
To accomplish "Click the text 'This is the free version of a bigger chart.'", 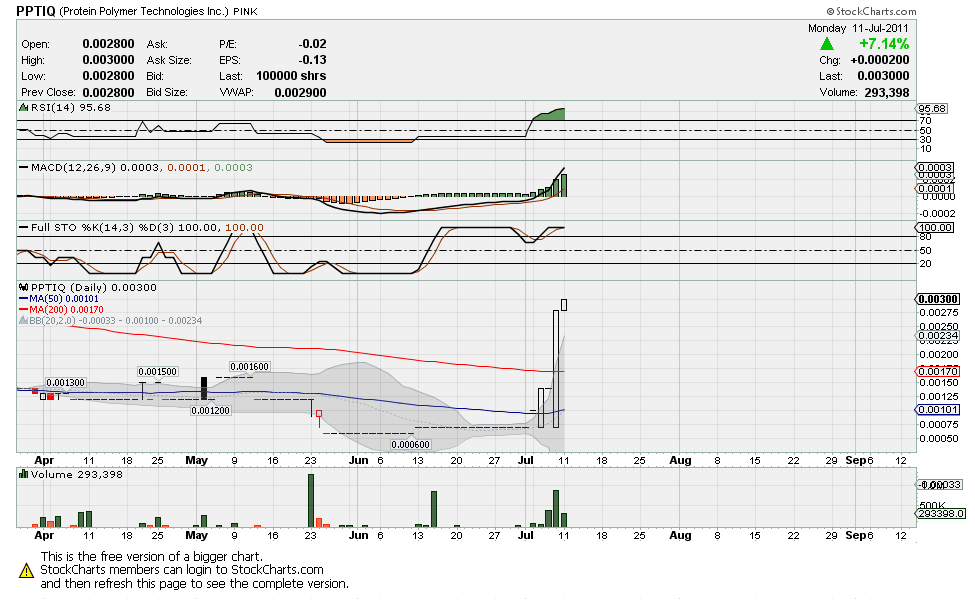I will point(152,556).
